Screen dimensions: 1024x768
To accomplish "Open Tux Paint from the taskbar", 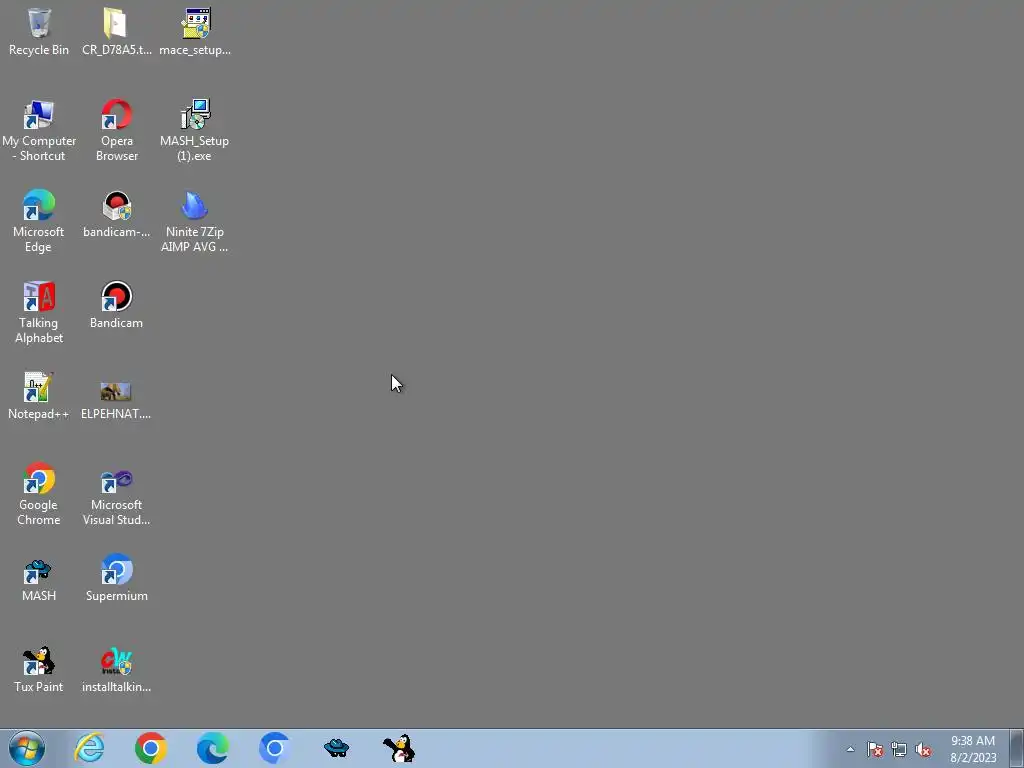I will click(399, 748).
